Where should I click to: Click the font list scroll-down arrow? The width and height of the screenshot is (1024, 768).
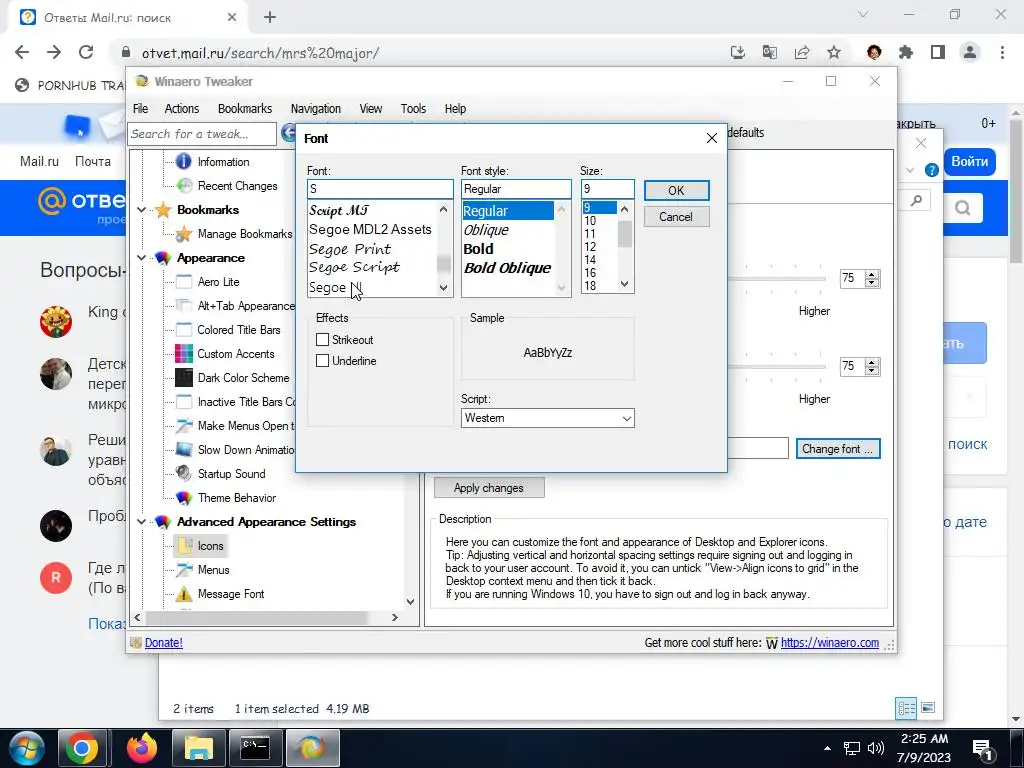[444, 287]
